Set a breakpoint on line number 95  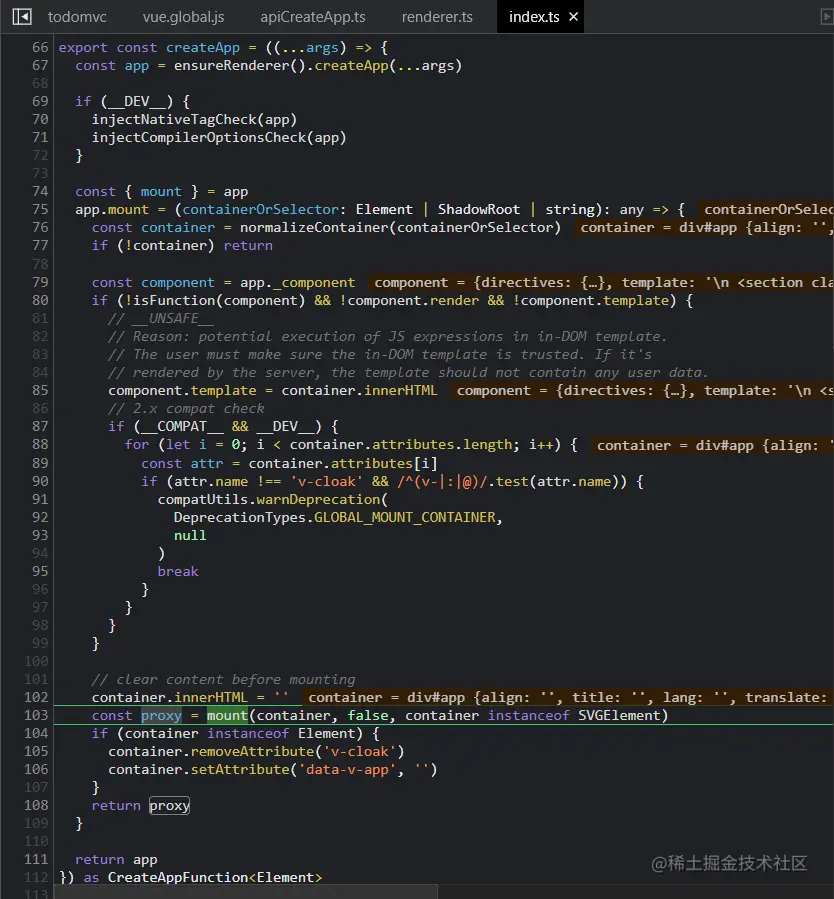click(40, 571)
